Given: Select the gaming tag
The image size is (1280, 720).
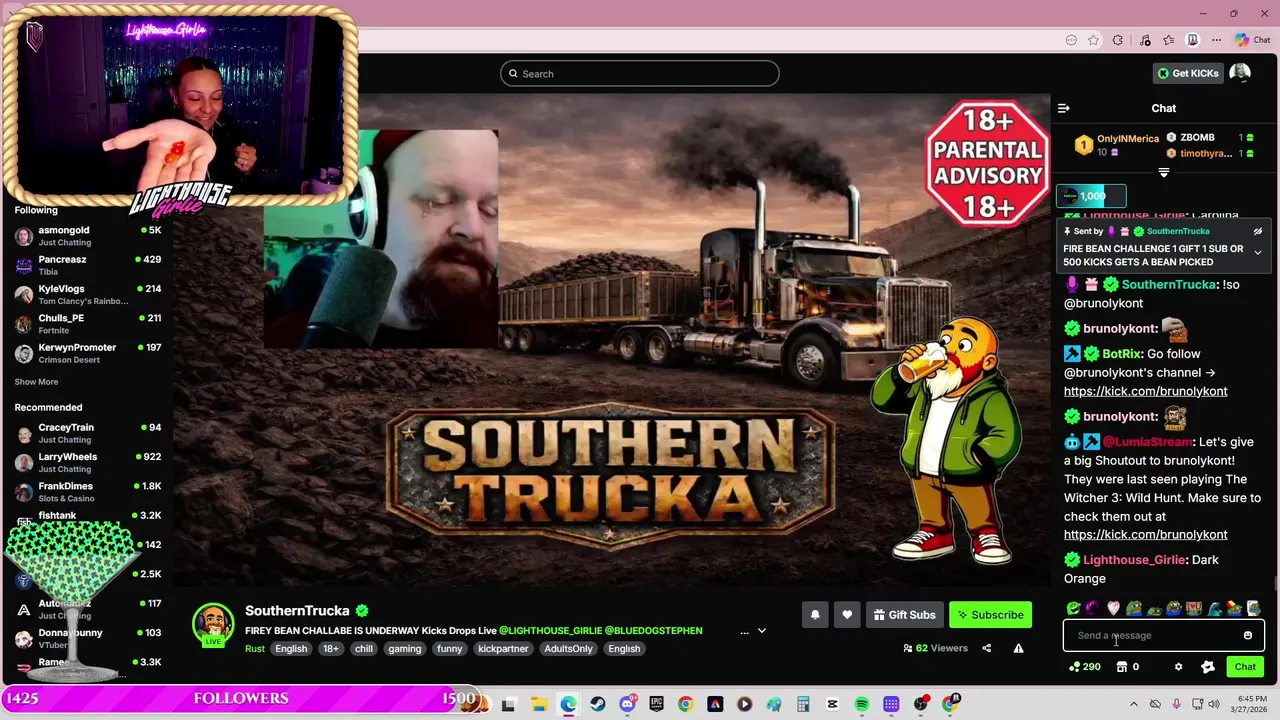Looking at the screenshot, I should (x=405, y=649).
